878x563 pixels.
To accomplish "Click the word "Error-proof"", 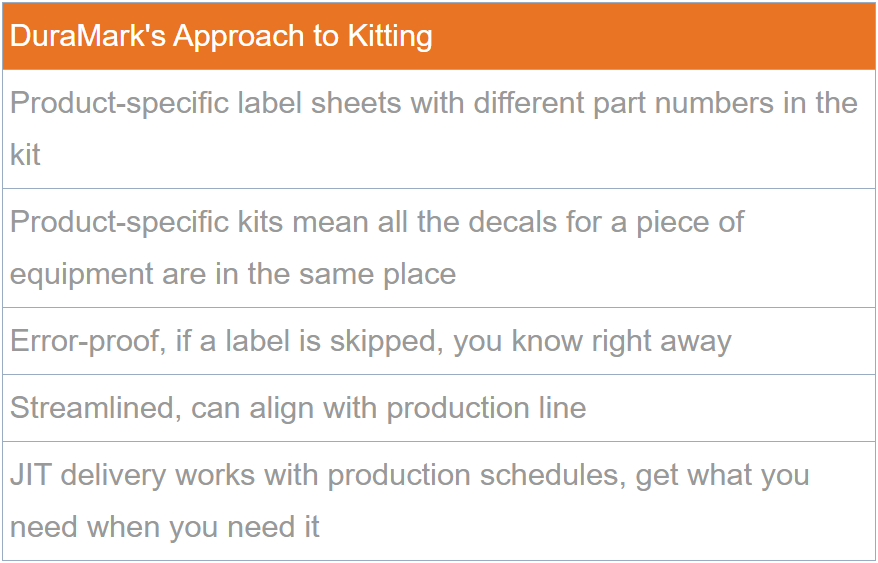I will [84, 341].
